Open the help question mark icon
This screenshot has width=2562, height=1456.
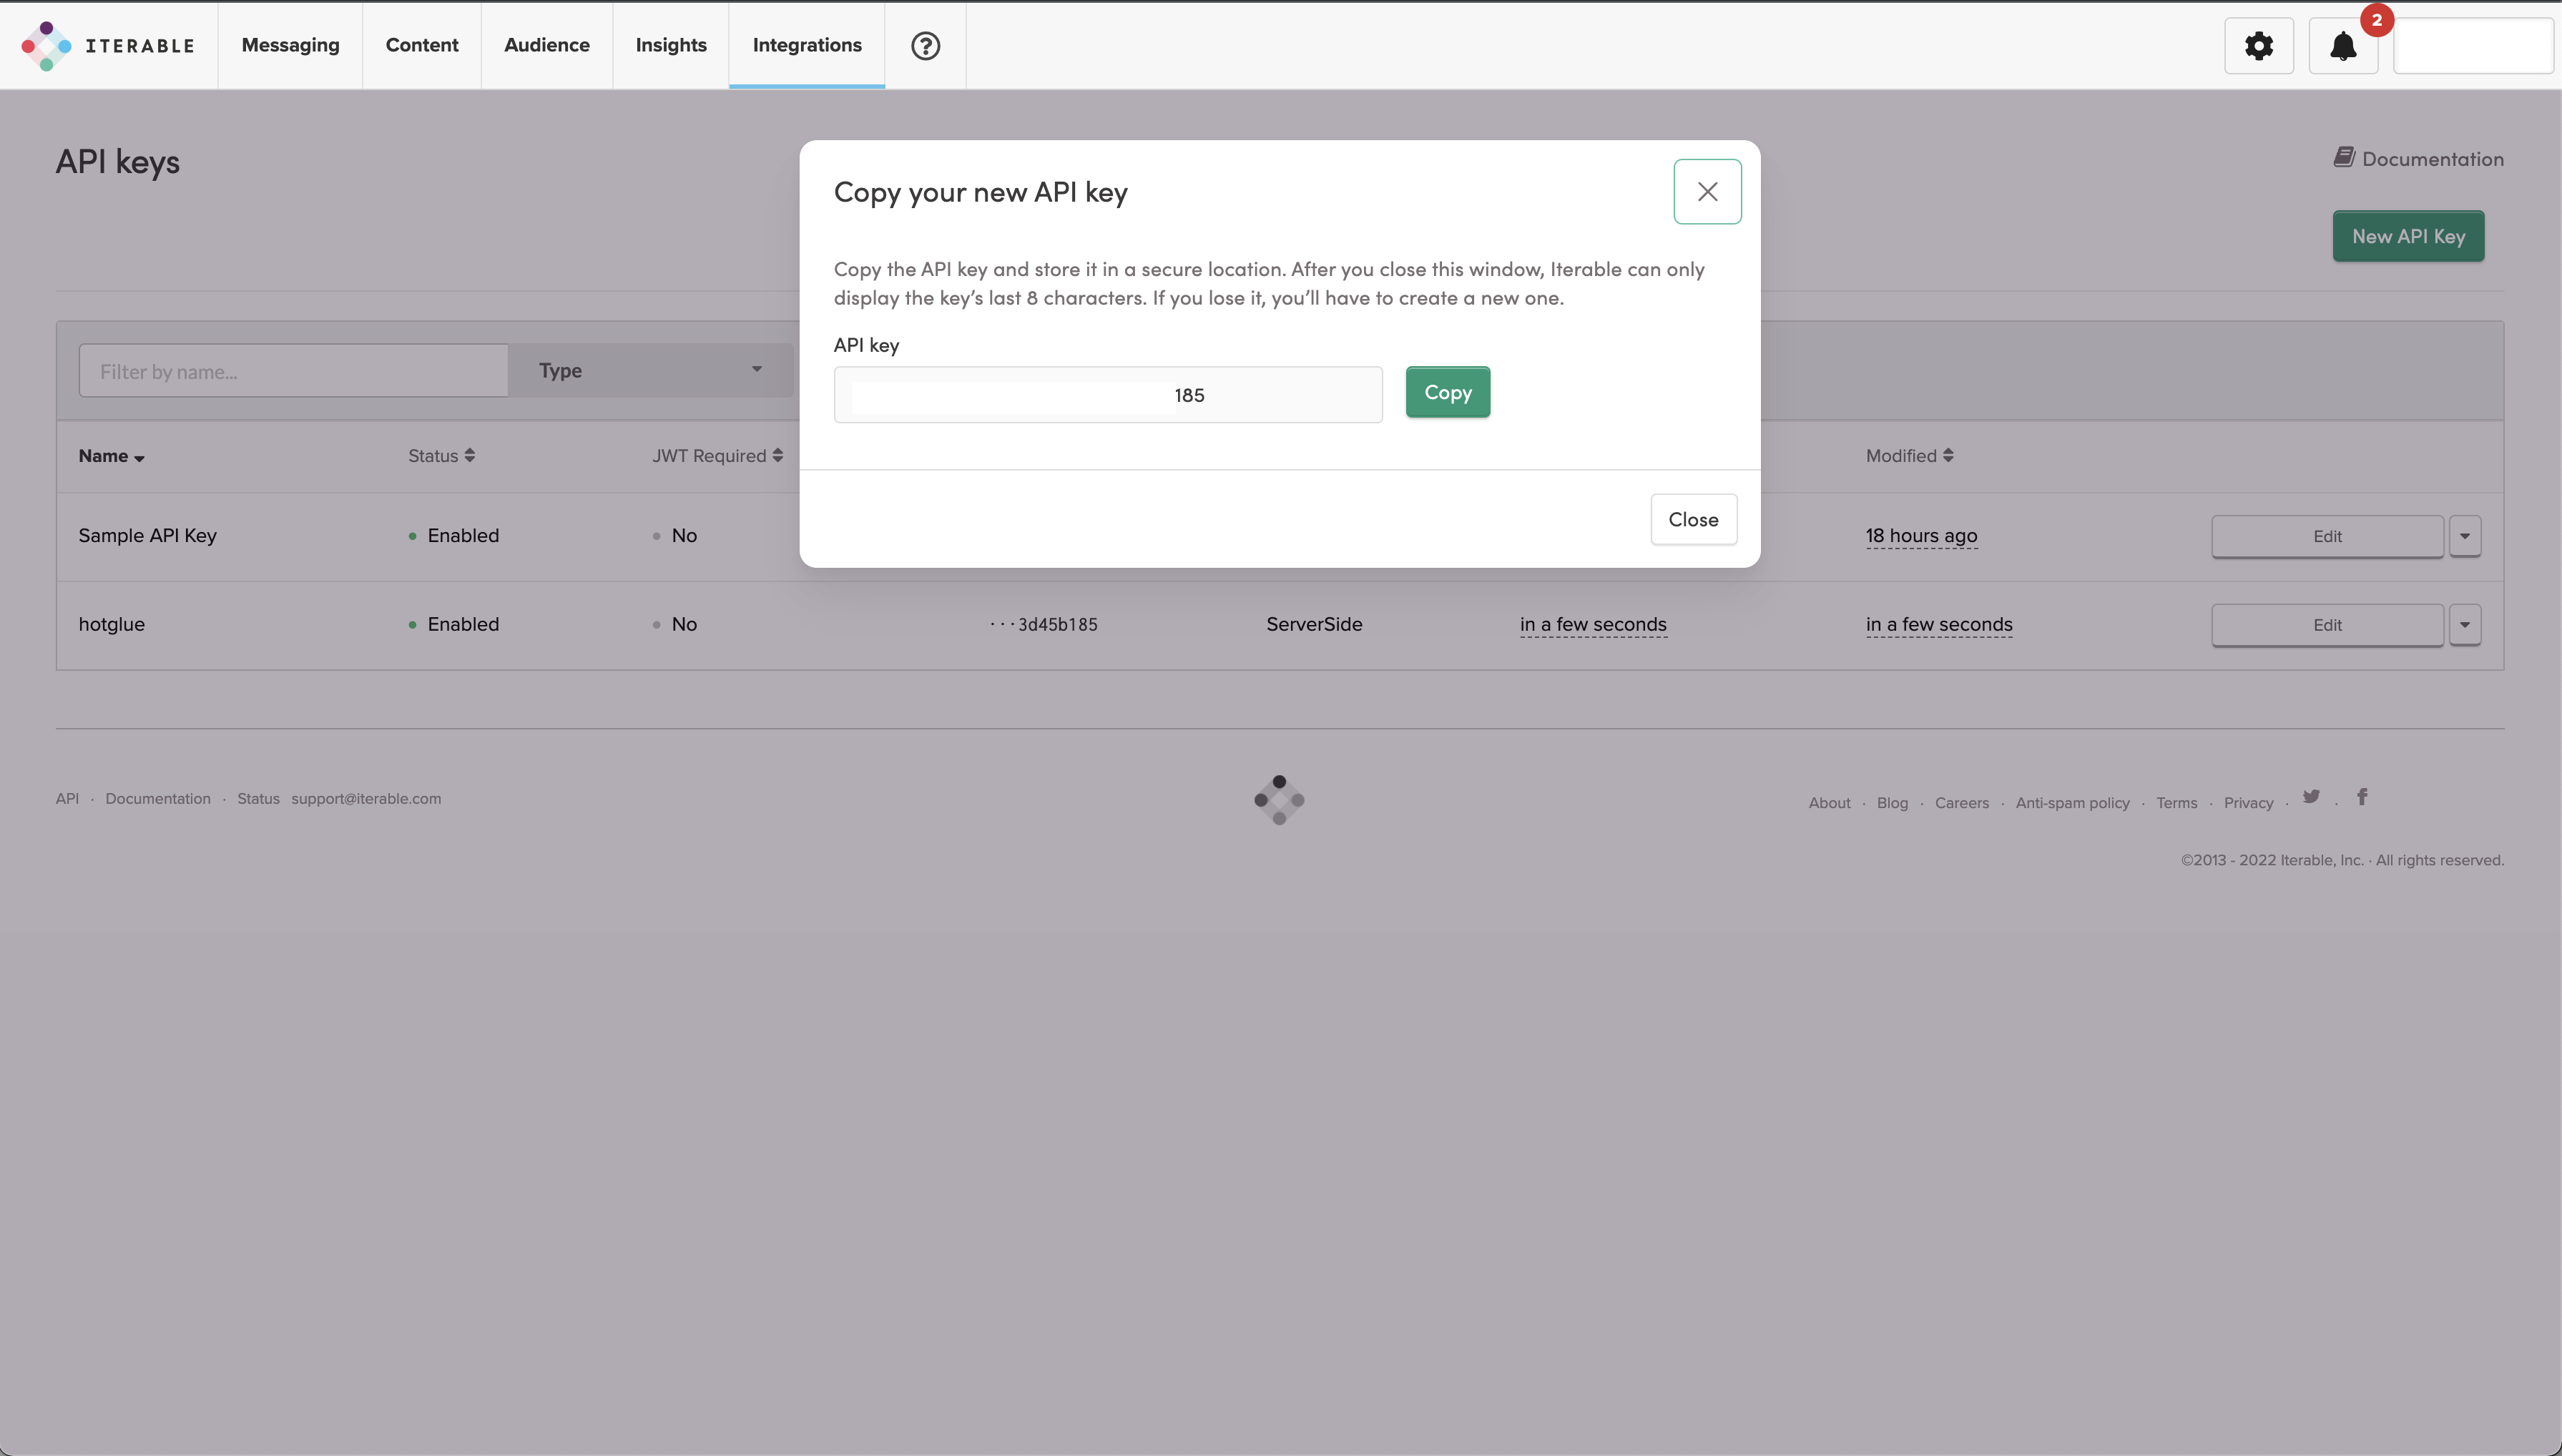[x=925, y=46]
